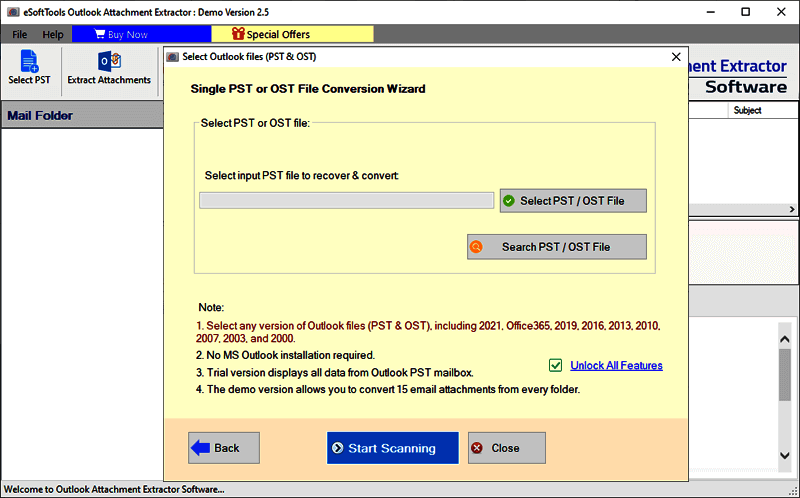Screen dimensions: 800x498
Task: Click the Select PST / OST File button
Action: [x=573, y=201]
